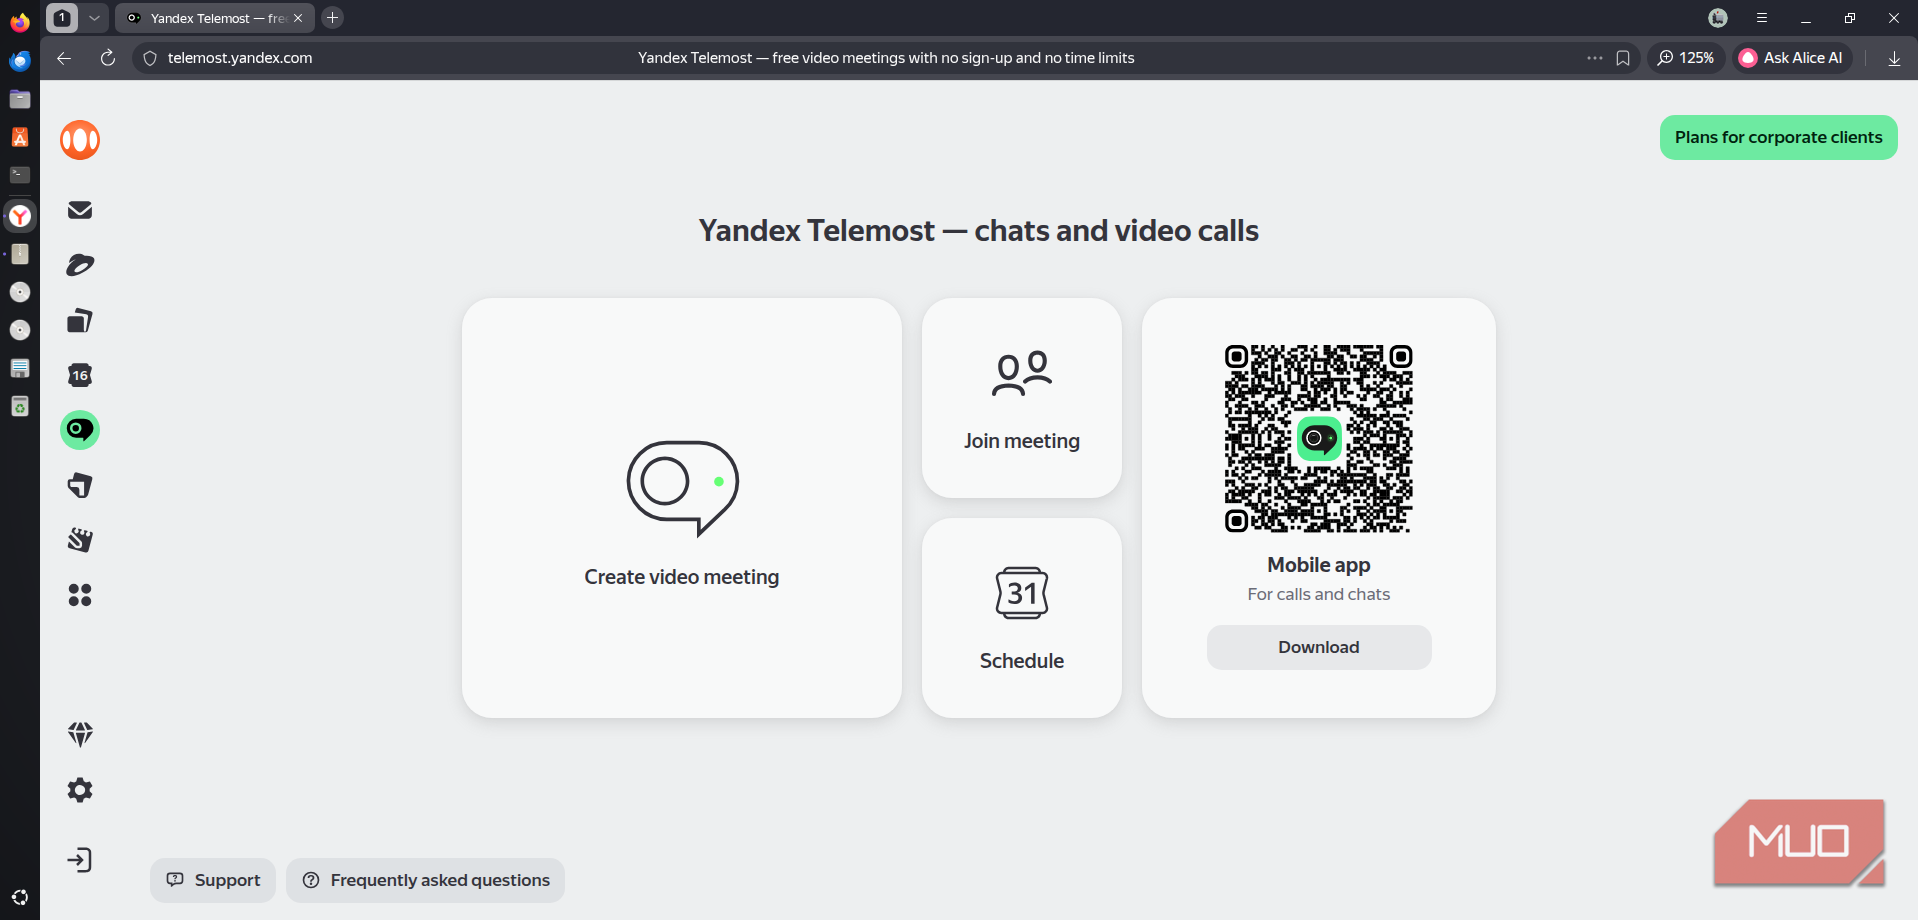Expand the tab groups dropdown arrow
Image resolution: width=1918 pixels, height=920 pixels.
pos(94,18)
